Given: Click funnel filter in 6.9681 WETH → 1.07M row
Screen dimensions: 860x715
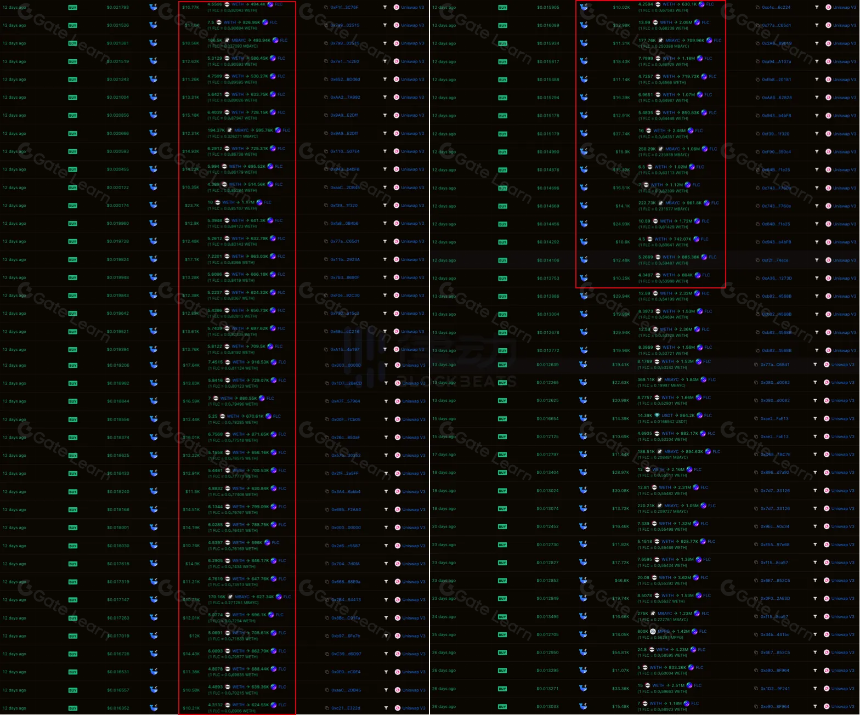Looking at the screenshot, I should tap(817, 98).
